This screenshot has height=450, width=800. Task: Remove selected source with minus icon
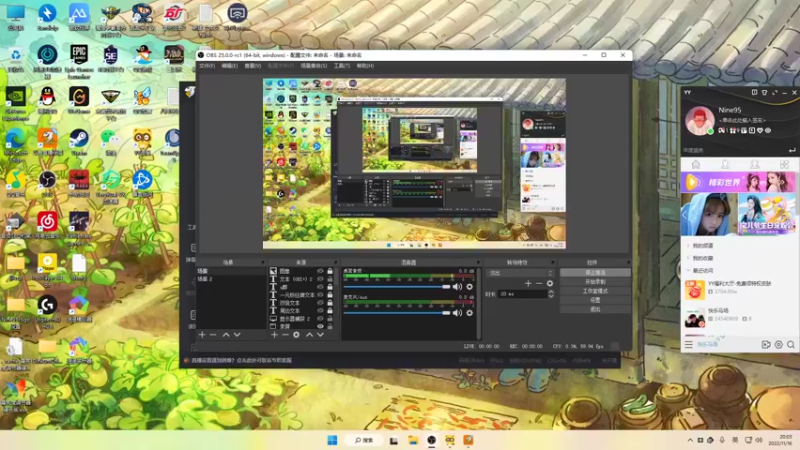[x=285, y=335]
